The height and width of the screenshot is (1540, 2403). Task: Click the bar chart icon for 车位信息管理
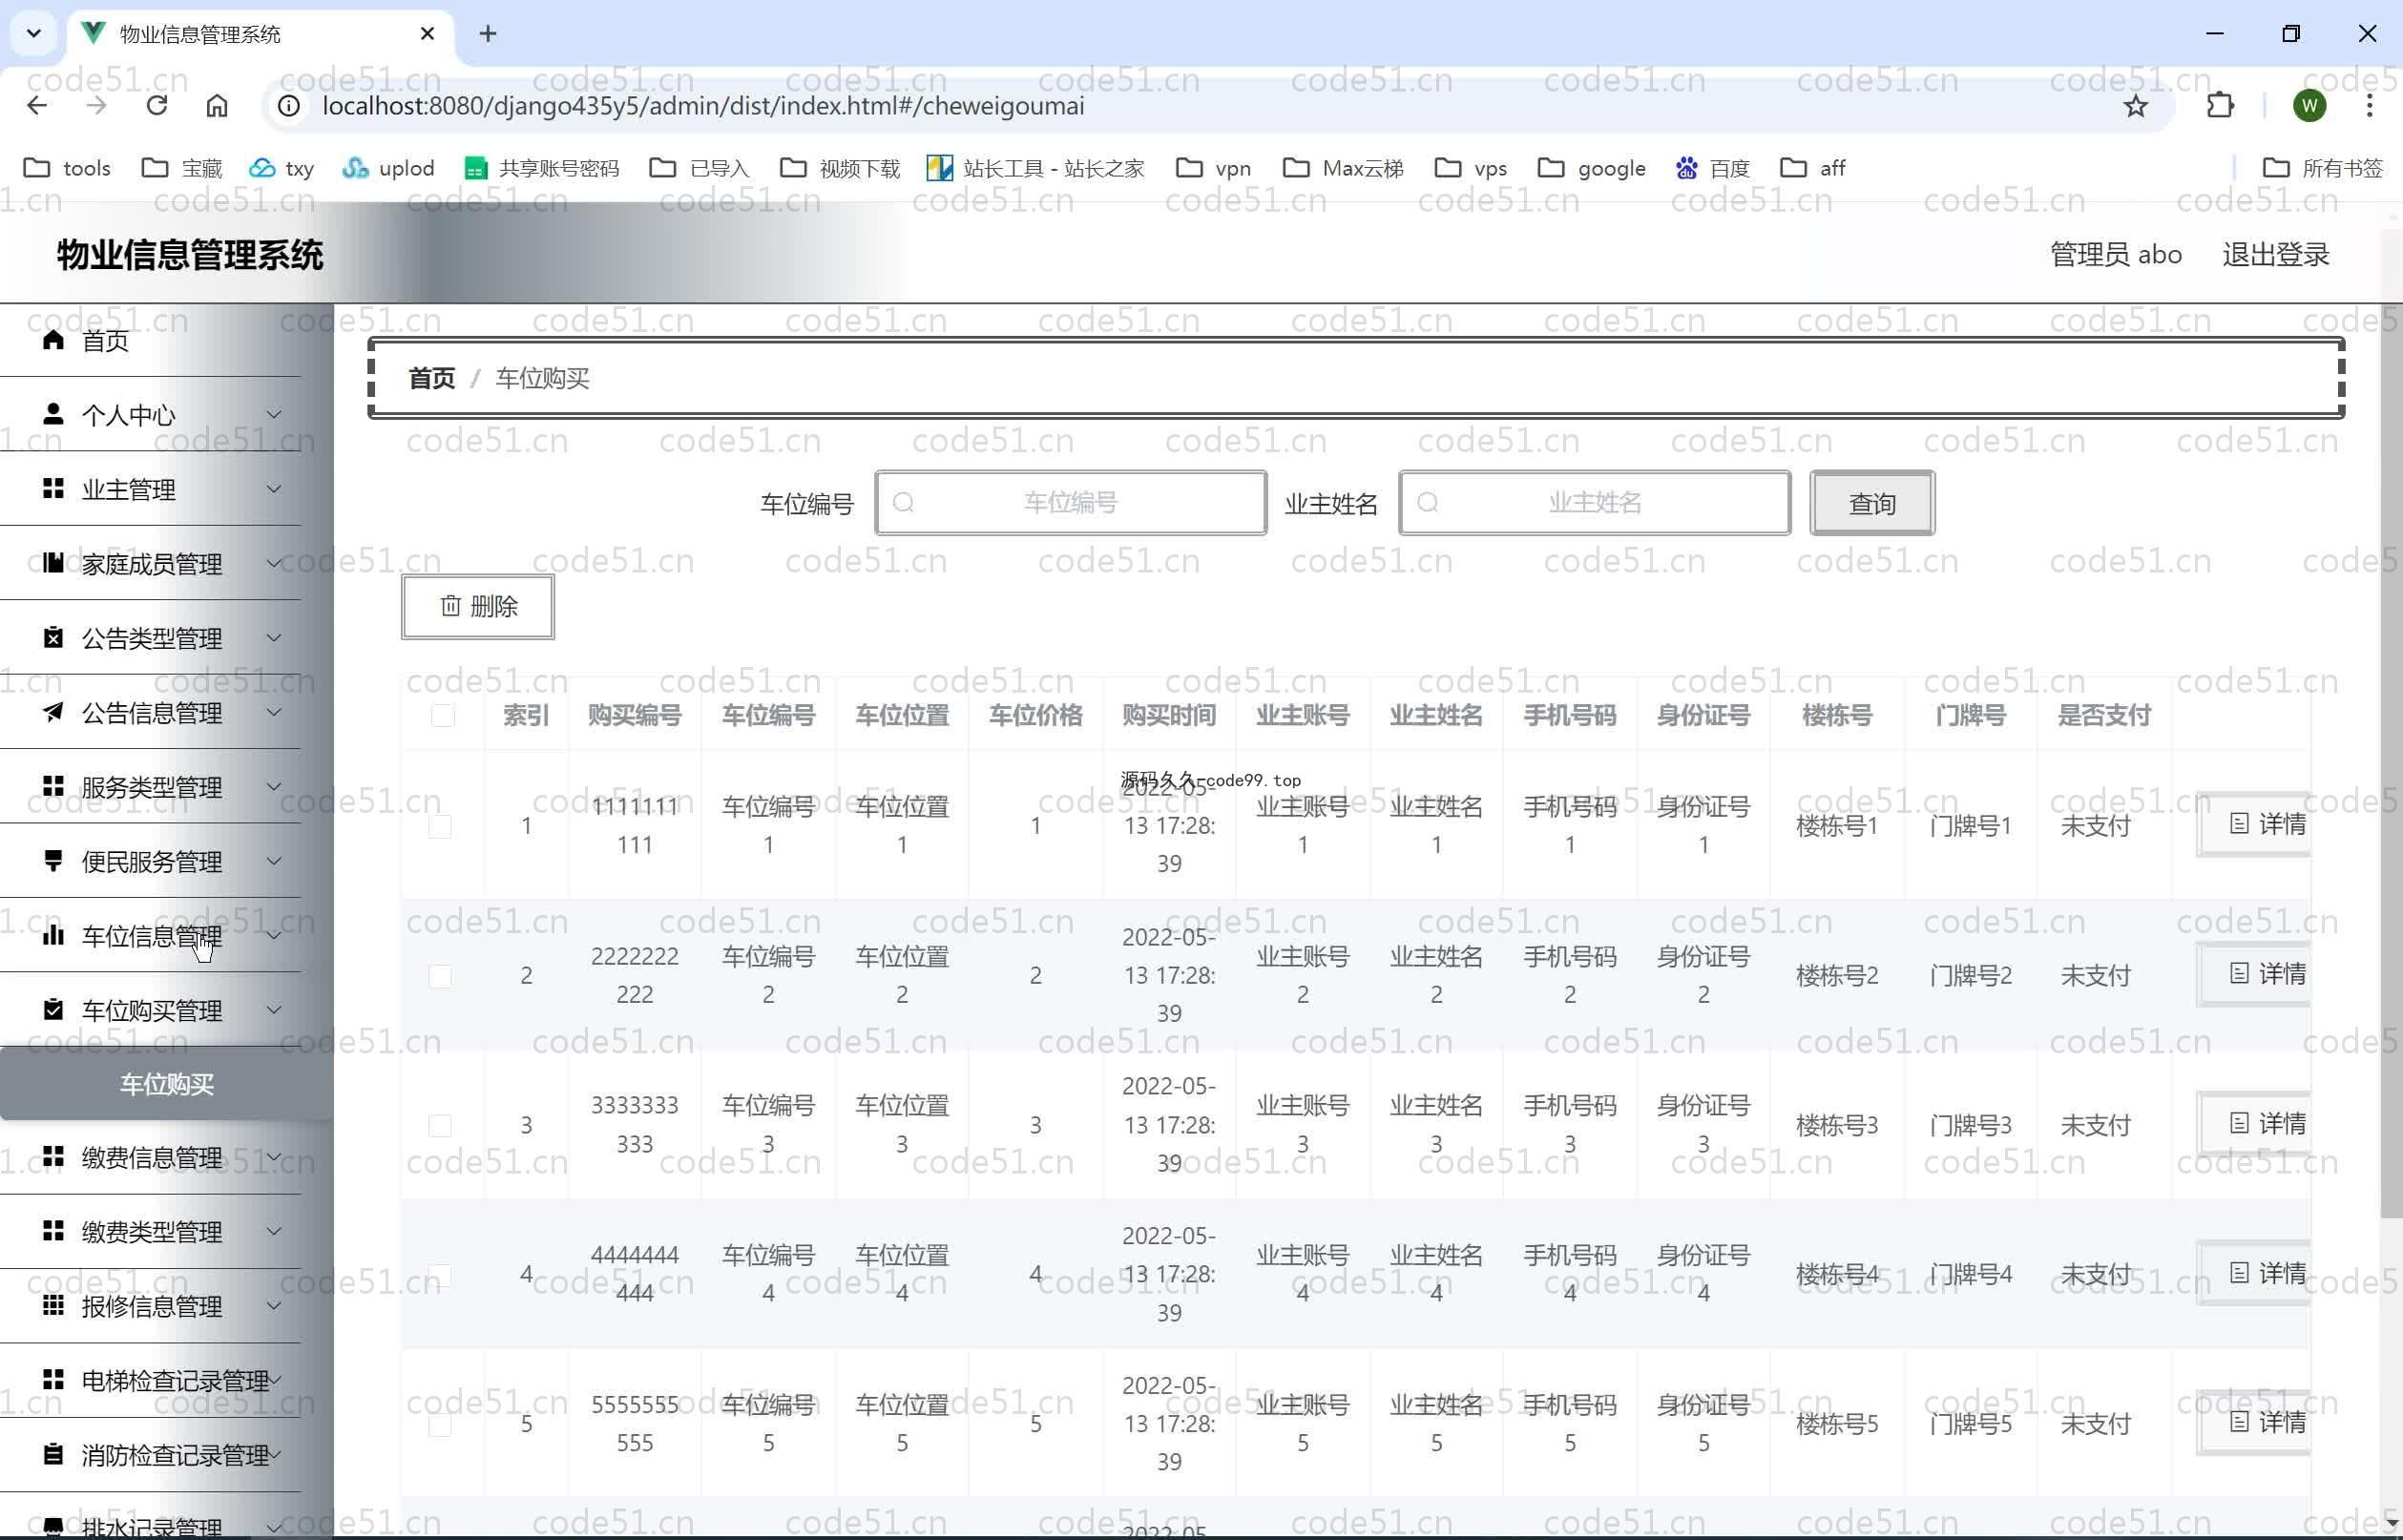[53, 935]
